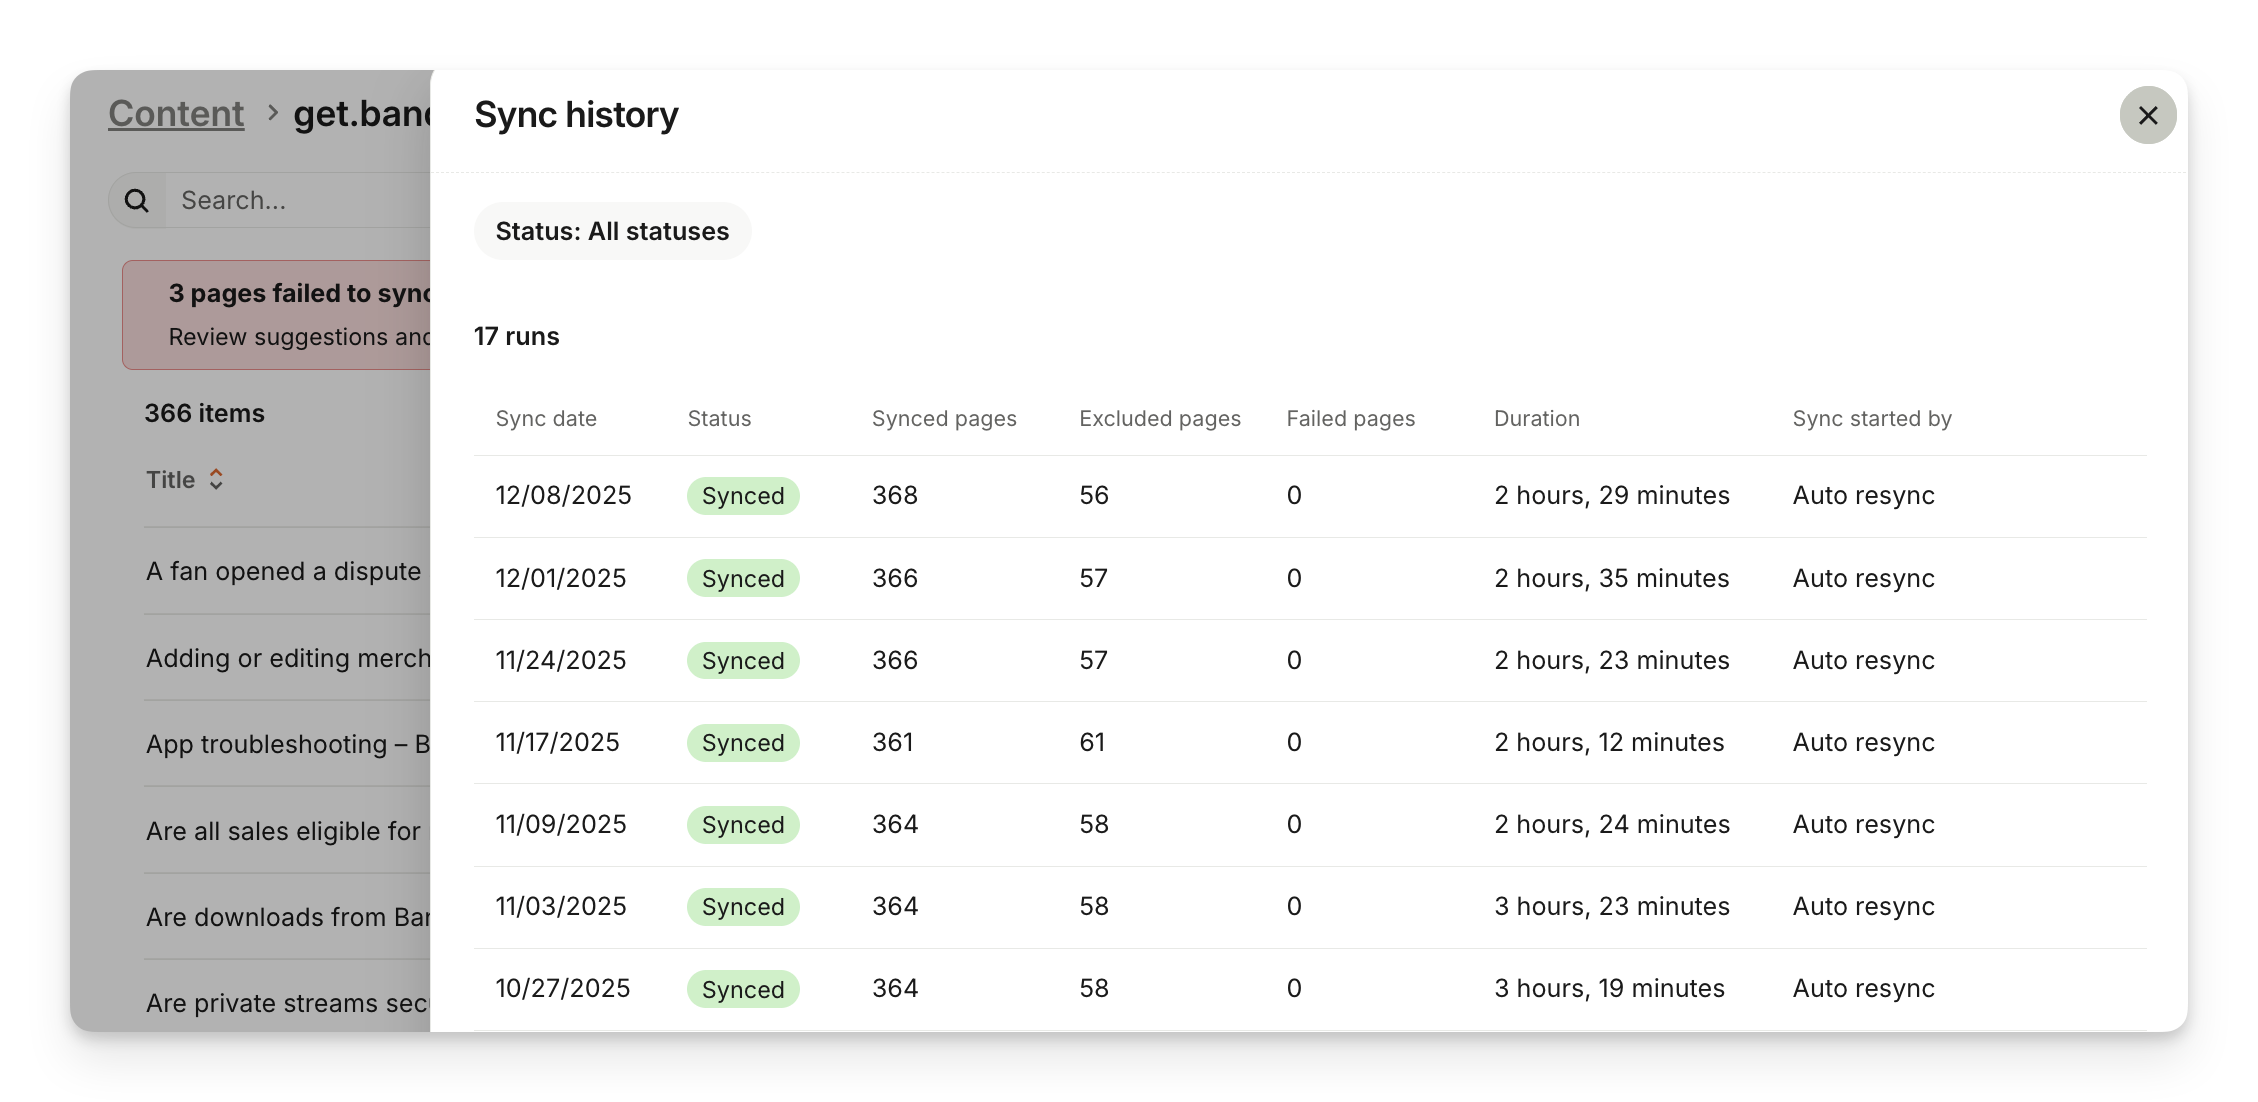Image resolution: width=2258 pixels, height=1102 pixels.
Task: Sort items by Title column arrows
Action: (x=216, y=480)
